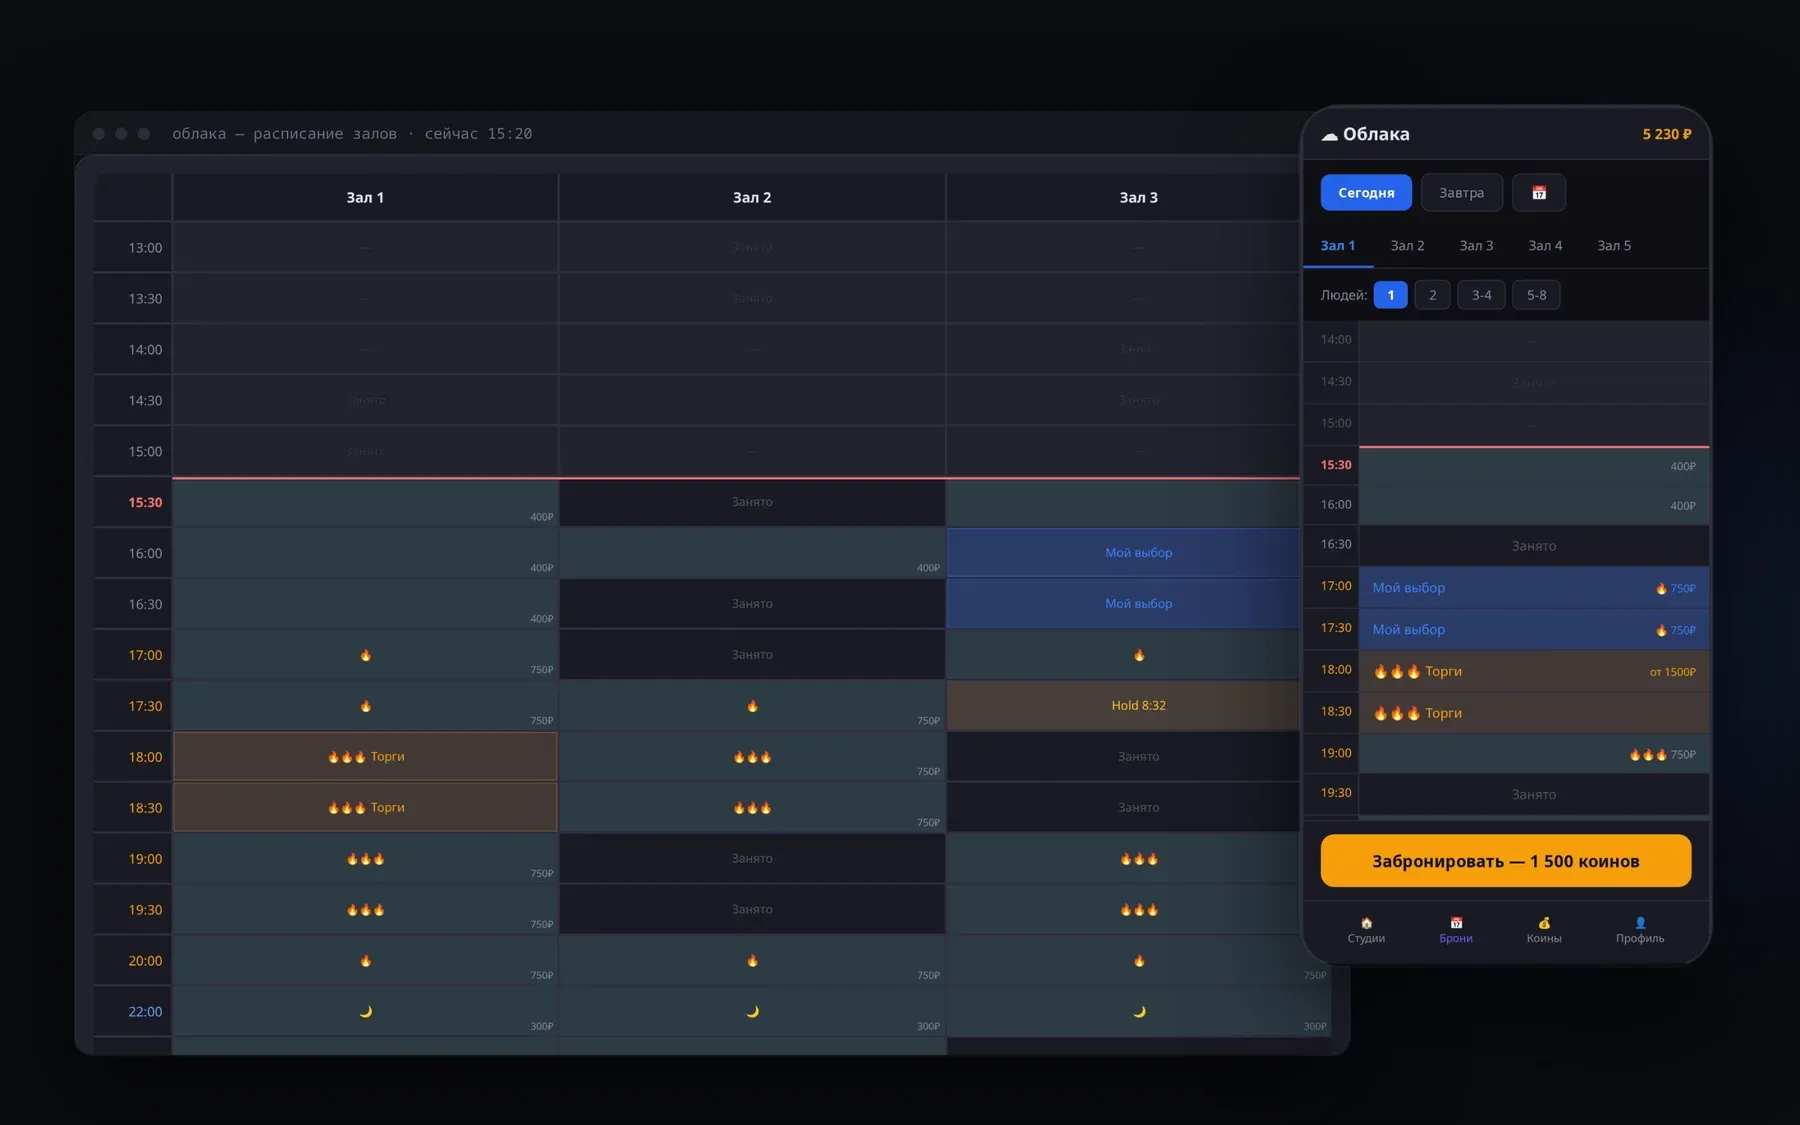Click Торги slot in Зал 1 at 18:00
The image size is (1800, 1125).
pyautogui.click(x=365, y=757)
